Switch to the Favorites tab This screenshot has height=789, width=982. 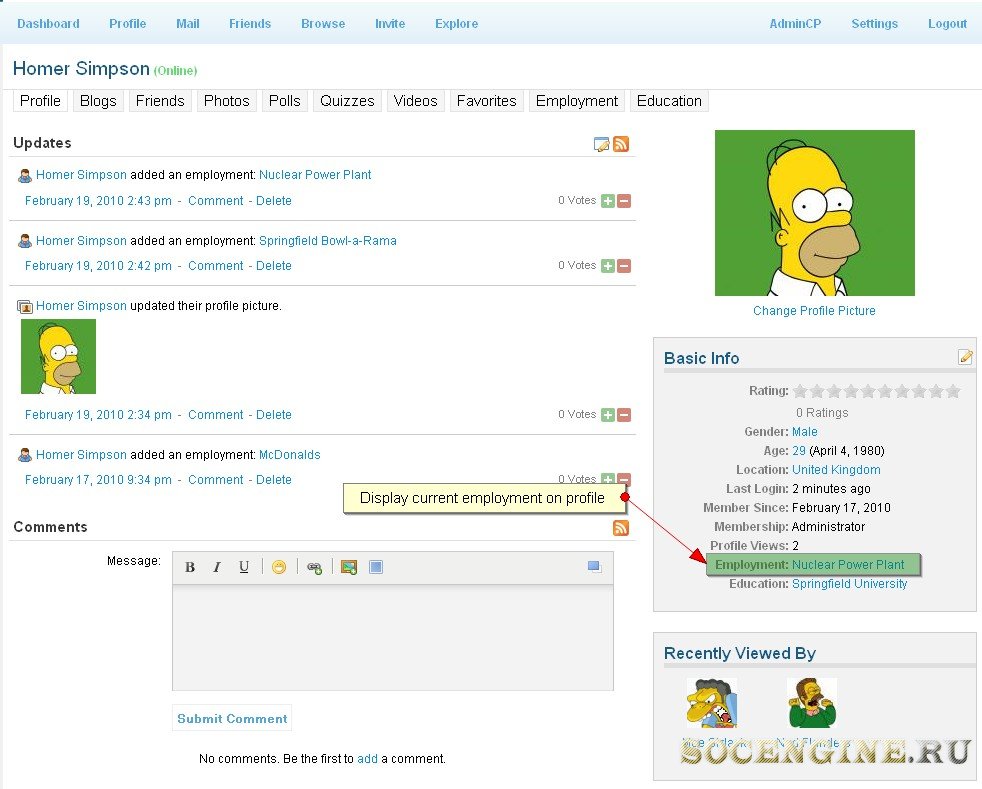[x=487, y=101]
